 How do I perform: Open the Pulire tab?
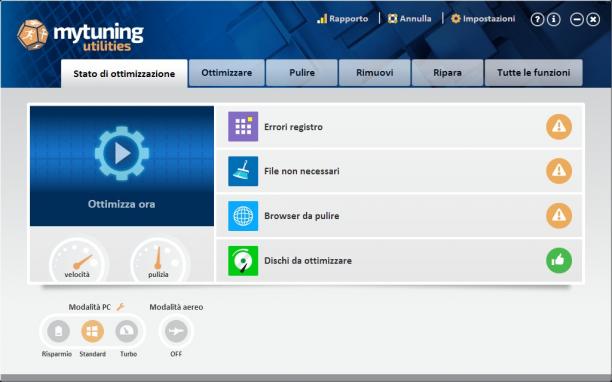coord(302,73)
